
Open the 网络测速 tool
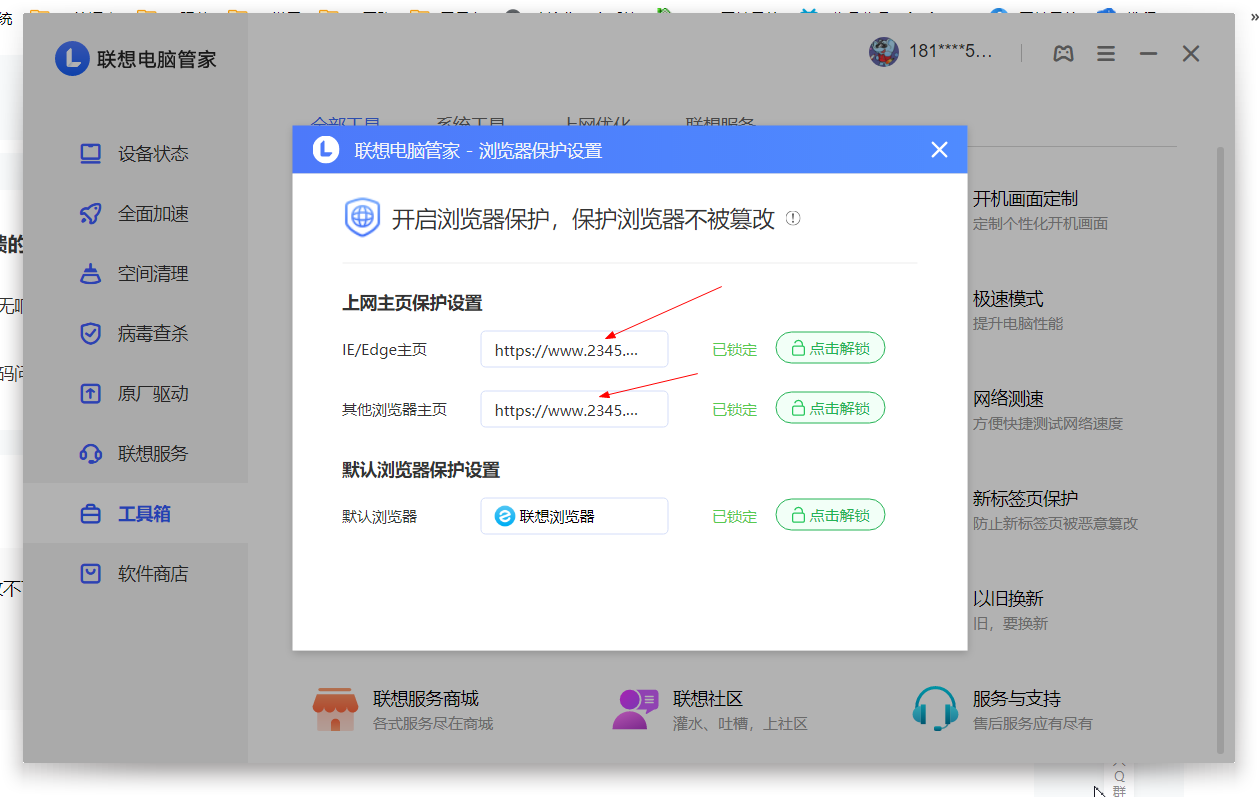[x=1048, y=410]
